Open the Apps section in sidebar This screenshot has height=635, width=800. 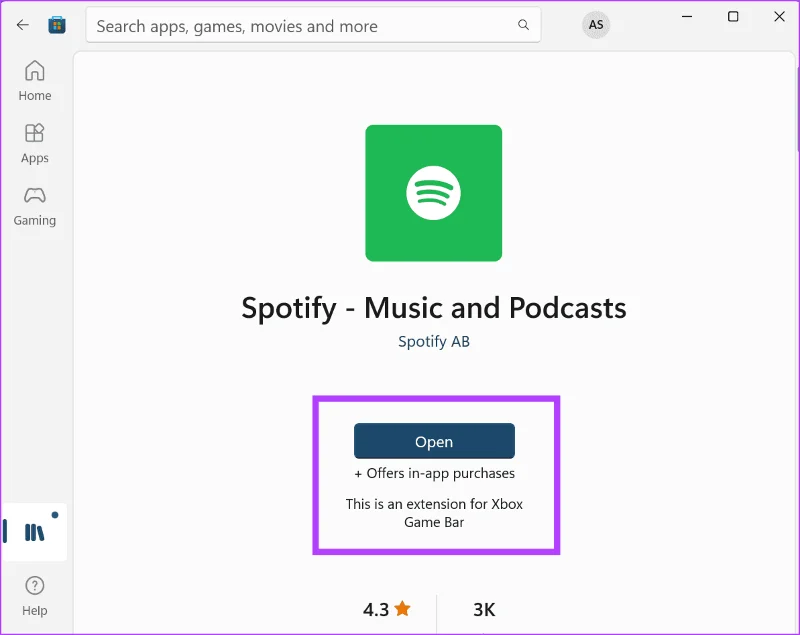35,144
